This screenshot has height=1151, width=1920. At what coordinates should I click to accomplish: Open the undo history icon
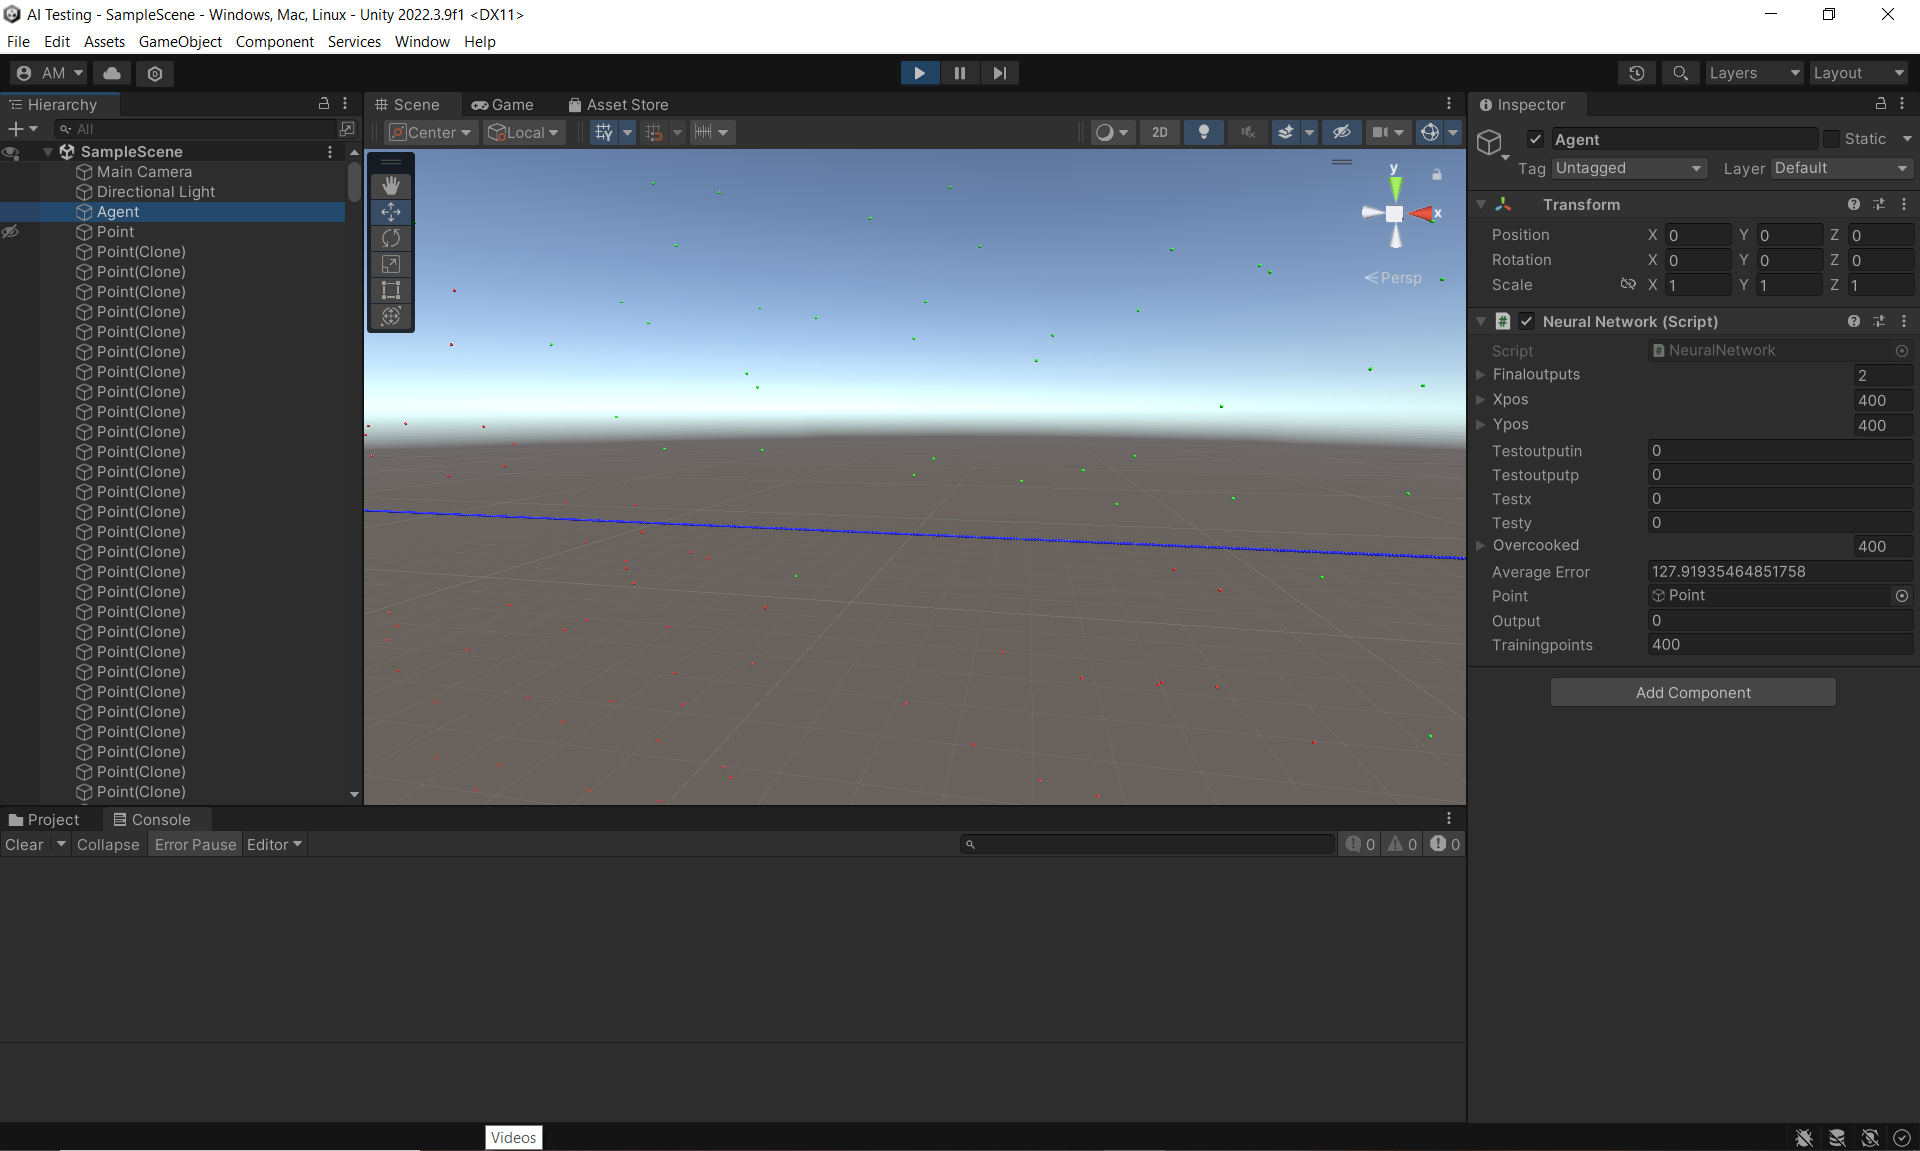point(1637,73)
